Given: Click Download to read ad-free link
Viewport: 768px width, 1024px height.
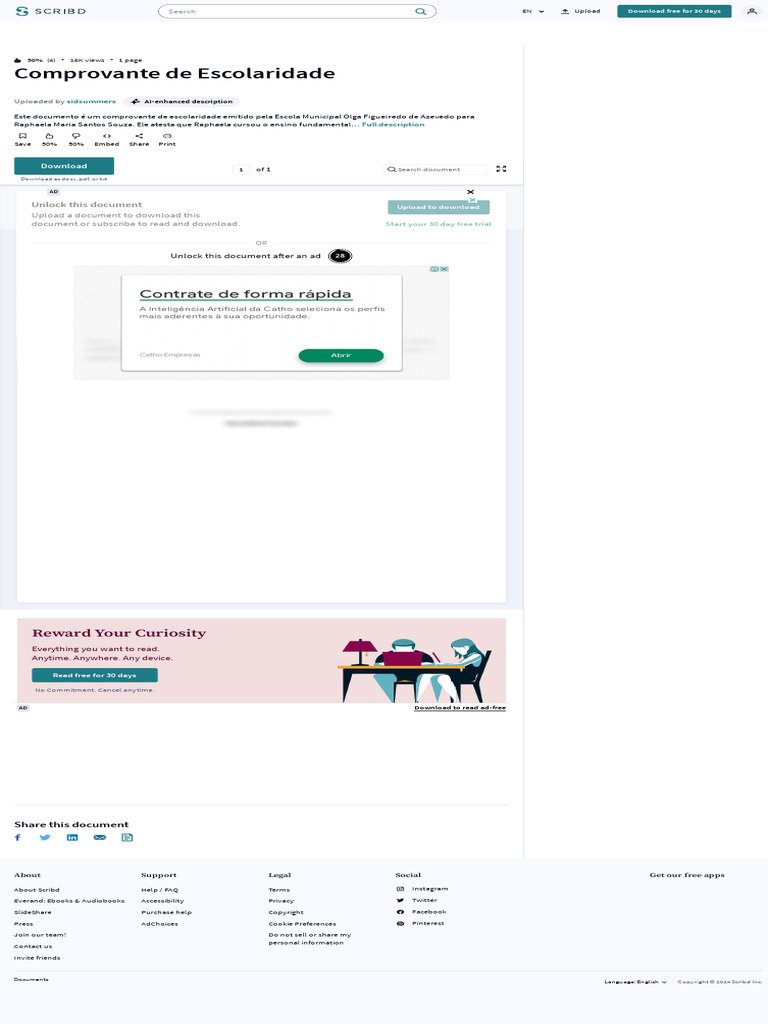Looking at the screenshot, I should click(460, 707).
